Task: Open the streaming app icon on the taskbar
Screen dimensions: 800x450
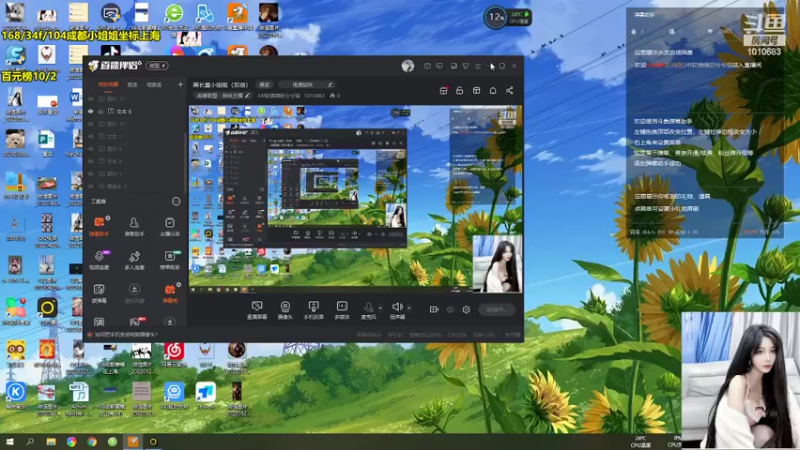Action: 133,442
